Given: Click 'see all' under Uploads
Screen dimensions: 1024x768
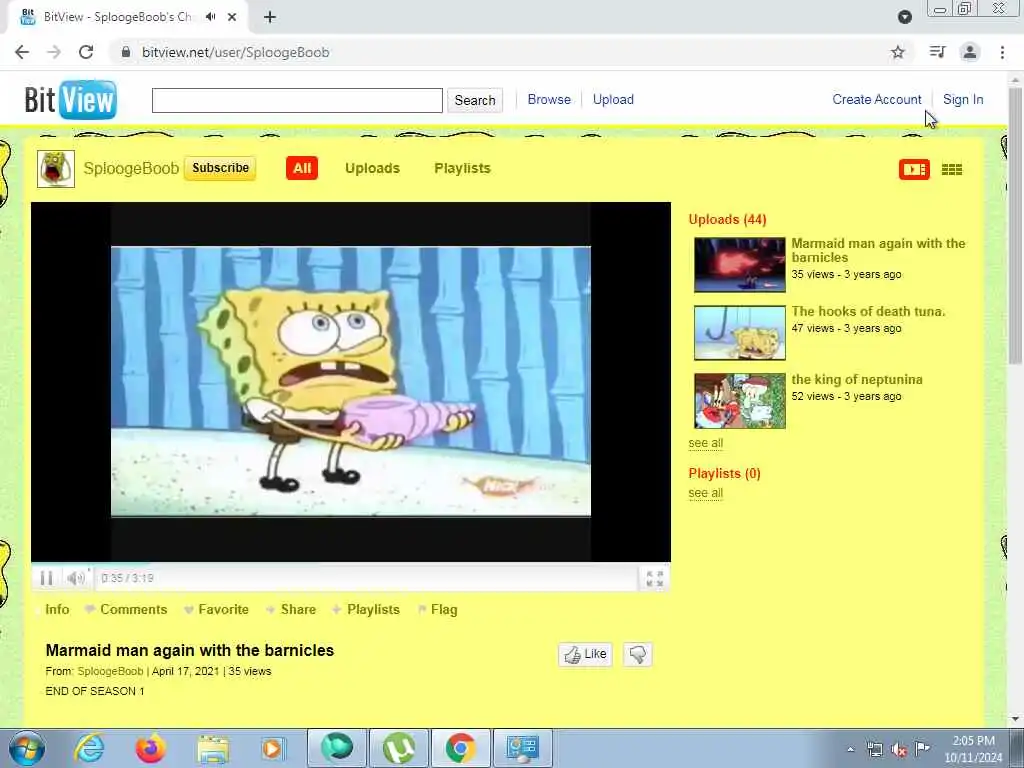Looking at the screenshot, I should pyautogui.click(x=705, y=443).
